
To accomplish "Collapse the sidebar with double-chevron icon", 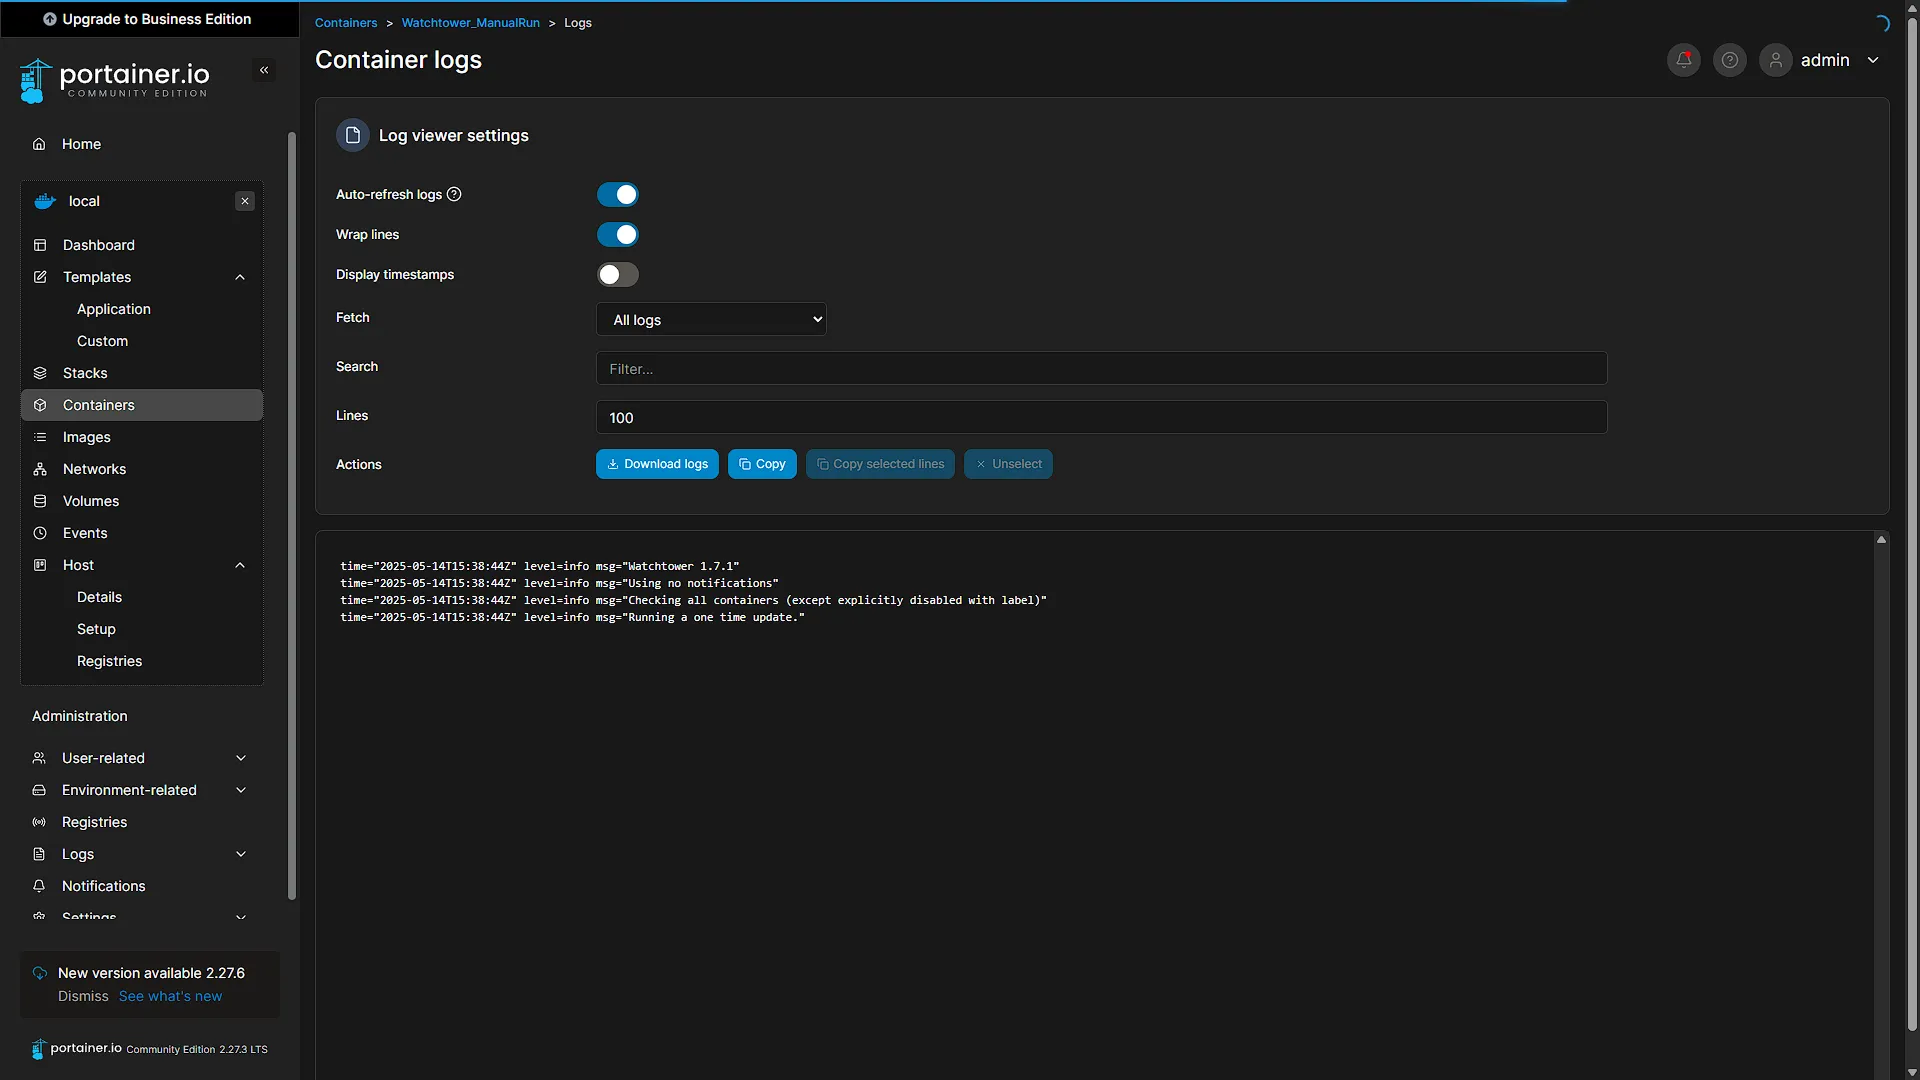I will tap(264, 70).
